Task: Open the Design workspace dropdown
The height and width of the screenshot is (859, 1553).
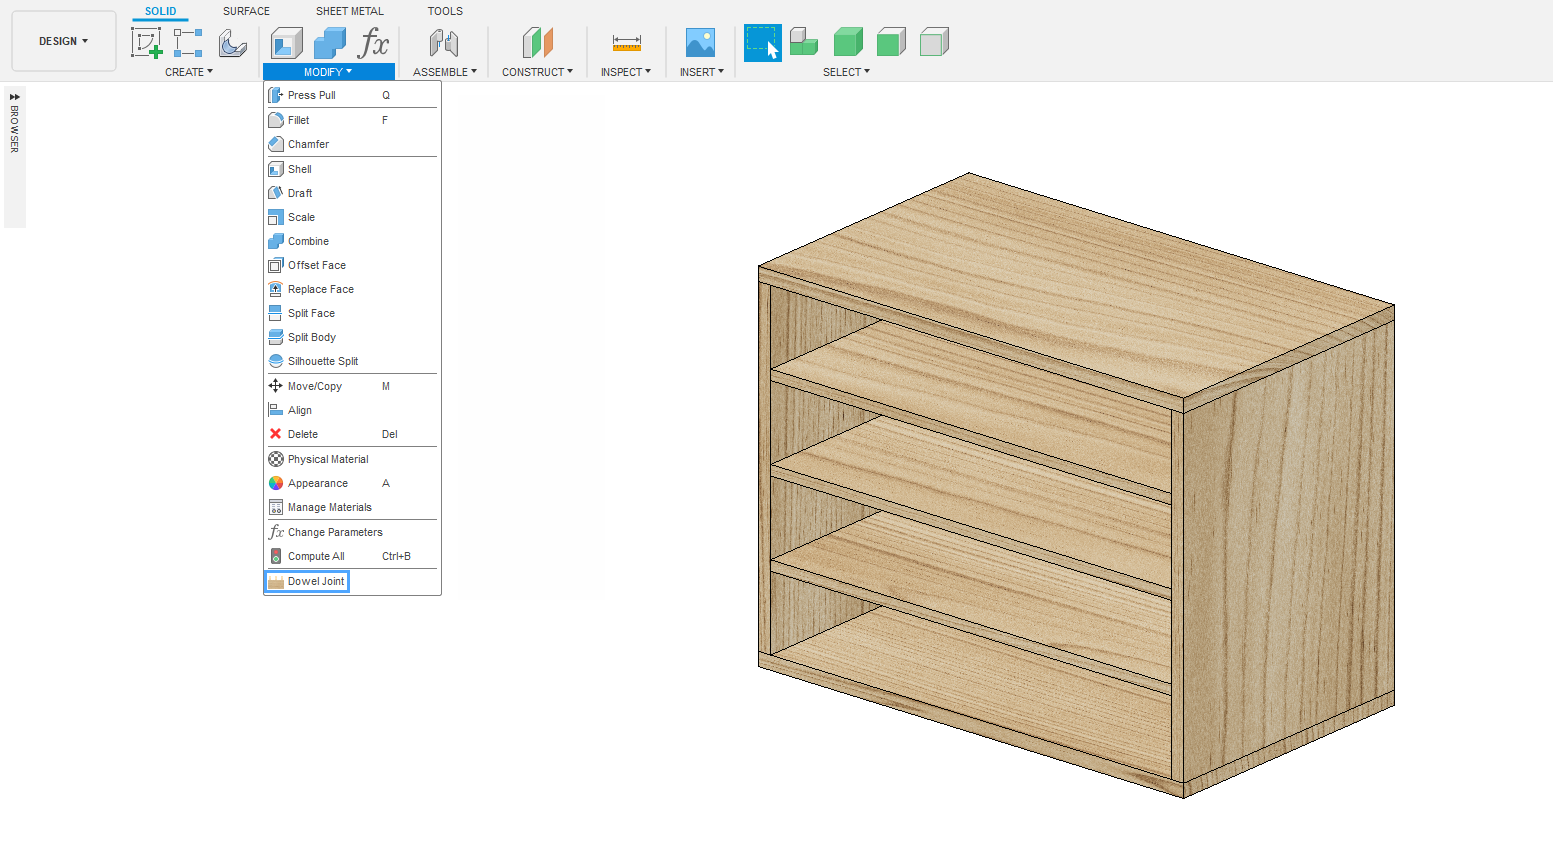Action: point(64,41)
